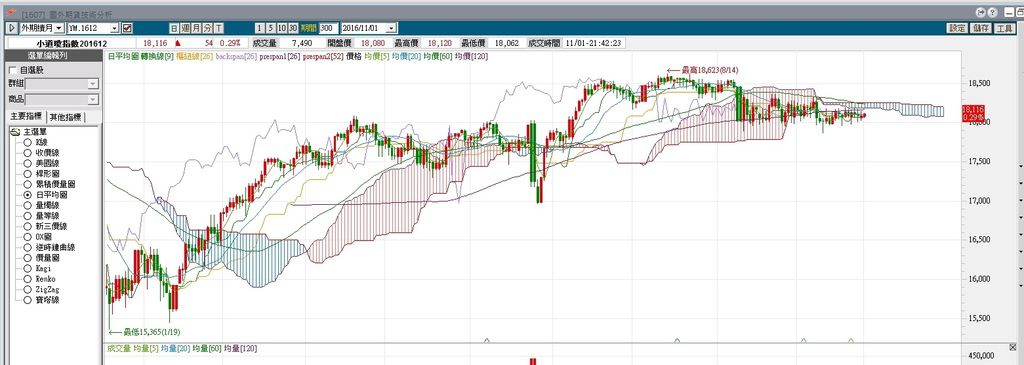Image resolution: width=1024 pixels, height=365 pixels.
Task: Switch to the 其他指標 tab
Action: (66, 117)
